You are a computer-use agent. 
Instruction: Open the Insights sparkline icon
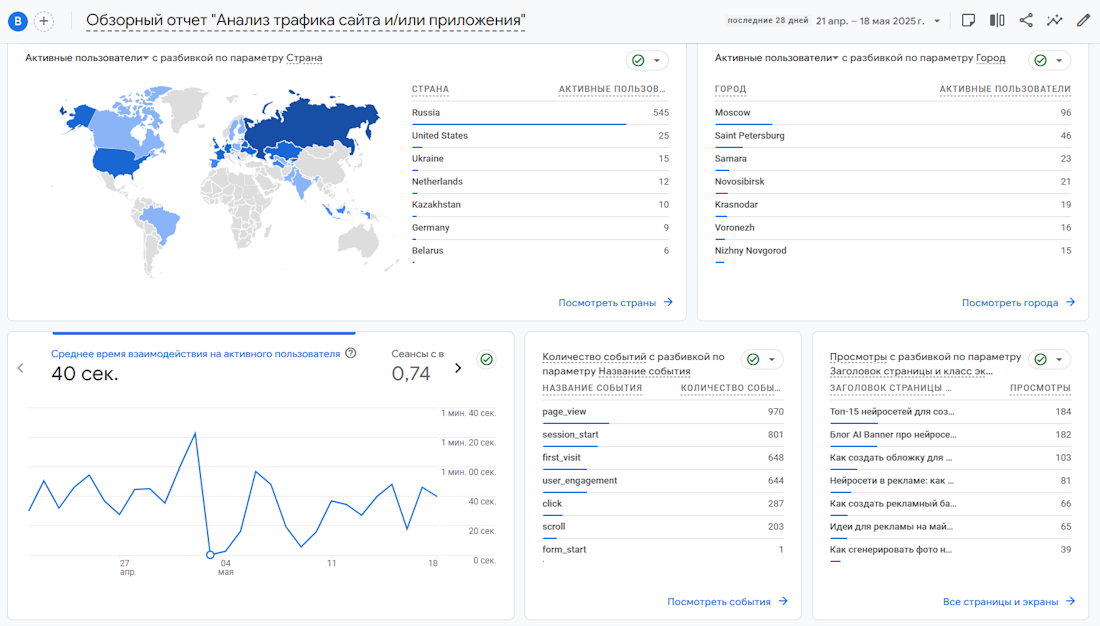point(1055,20)
